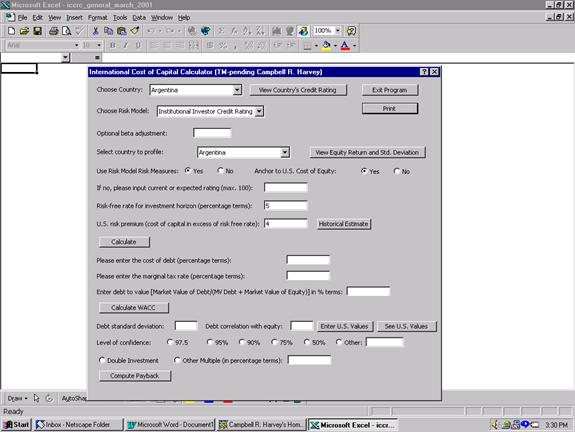This screenshot has width=575, height=432.
Task: Select No for Anchor to U.S. Cost
Action: click(x=396, y=171)
